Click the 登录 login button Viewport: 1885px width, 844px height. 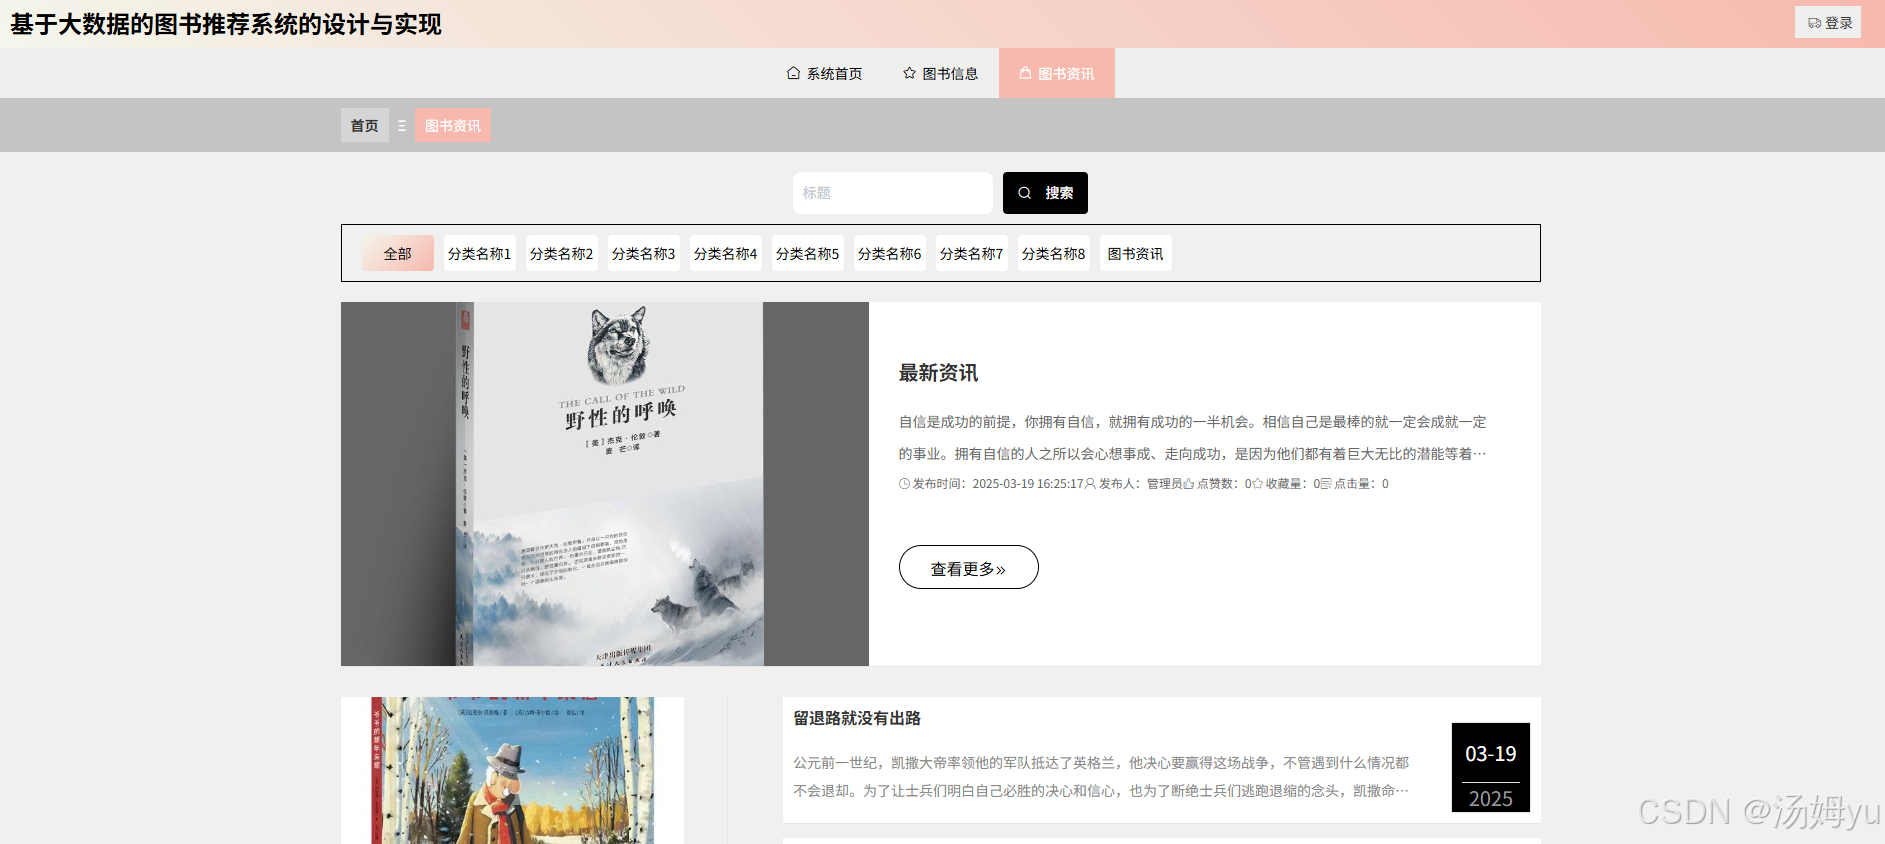coord(1828,23)
